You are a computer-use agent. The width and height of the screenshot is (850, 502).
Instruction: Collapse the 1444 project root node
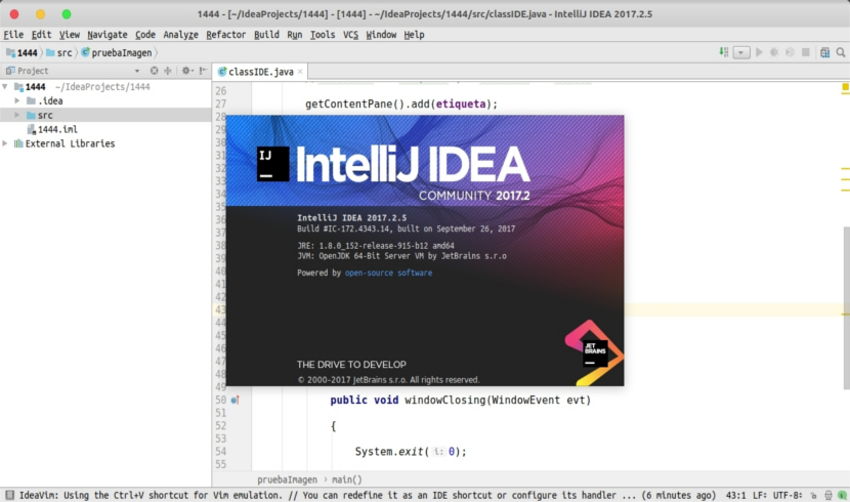pyautogui.click(x=5, y=87)
